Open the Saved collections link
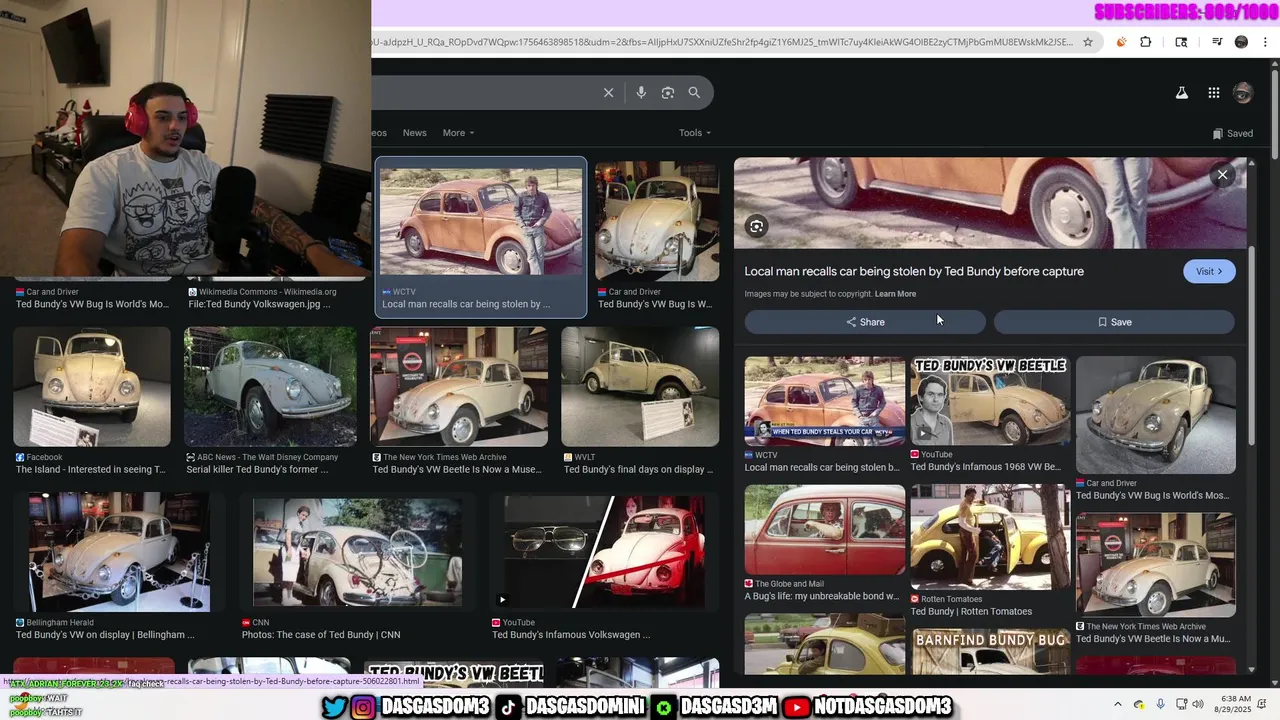This screenshot has width=1280, height=720. tap(1232, 133)
